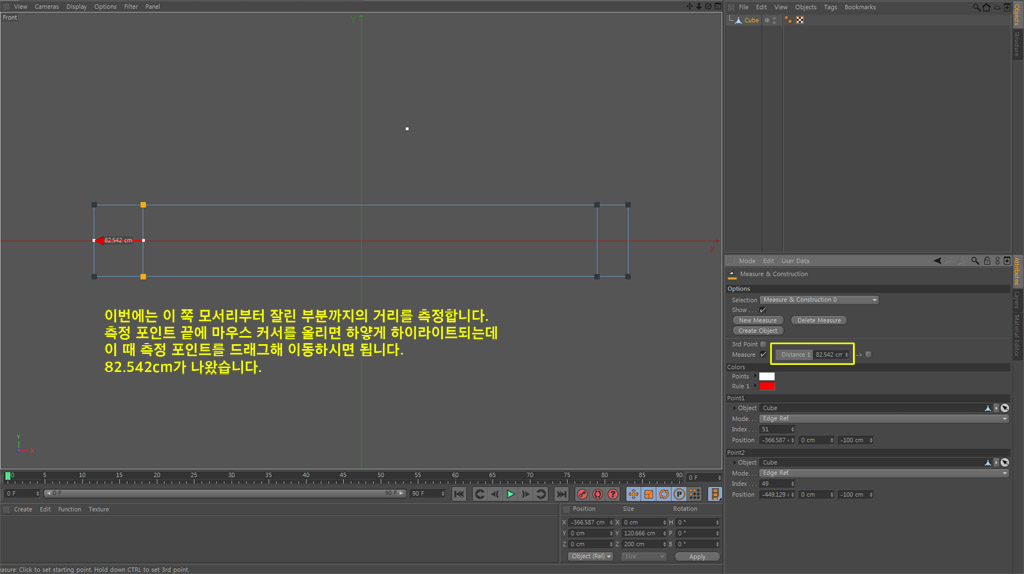Click Object Manager search magnifier icon
The width and height of the screenshot is (1024, 574).
[976, 7]
